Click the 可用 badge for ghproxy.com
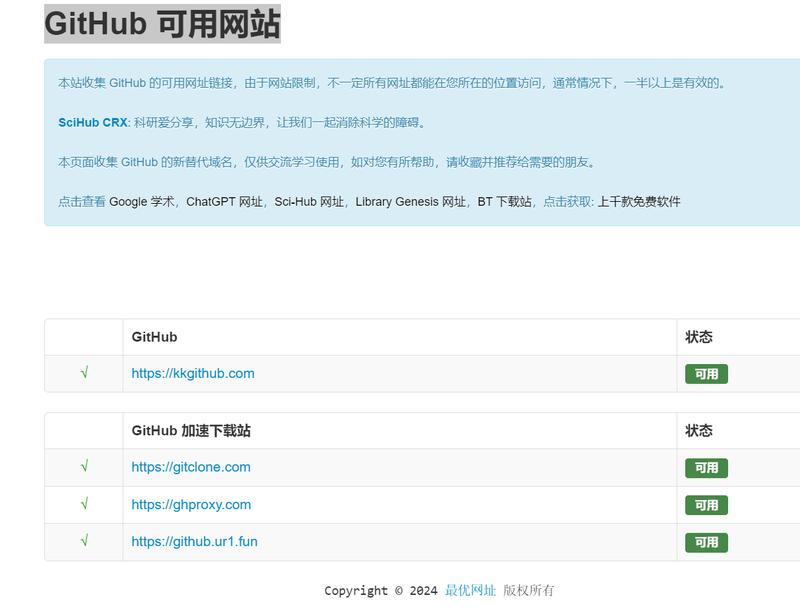The image size is (800, 616). [x=706, y=505]
